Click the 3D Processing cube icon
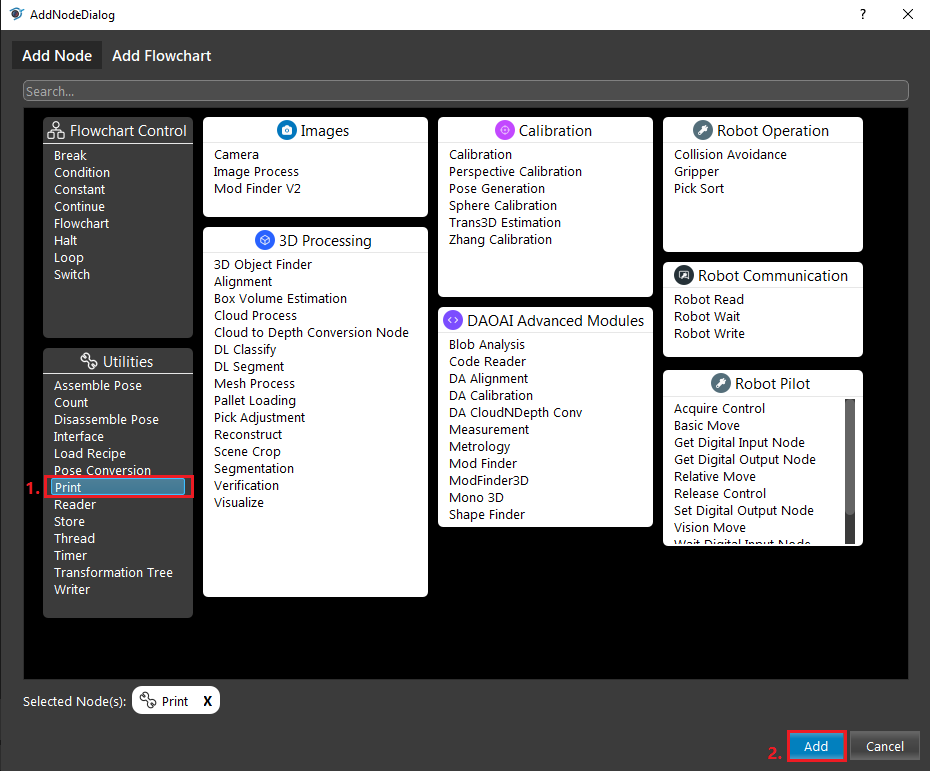This screenshot has height=771, width=930. click(x=265, y=240)
